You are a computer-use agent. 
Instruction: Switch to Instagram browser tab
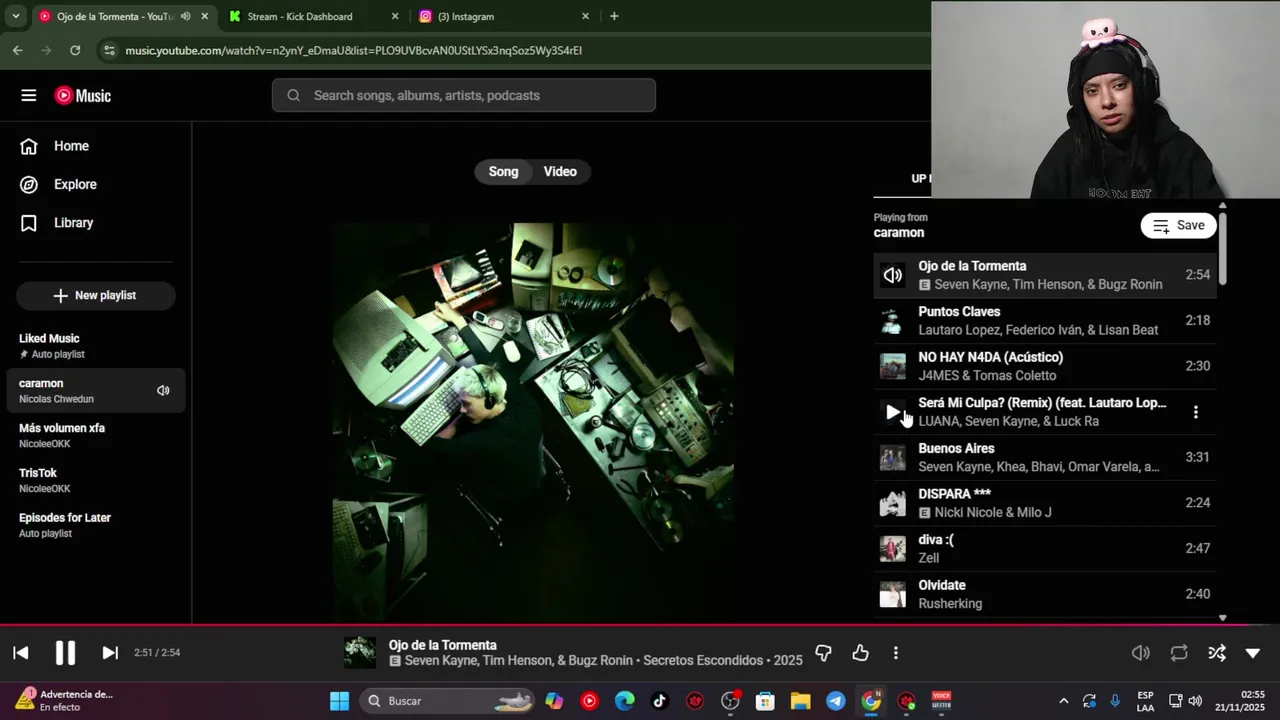point(503,16)
